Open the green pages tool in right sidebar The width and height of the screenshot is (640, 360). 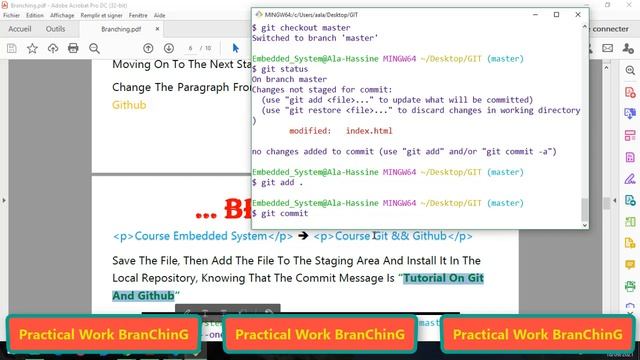[x=630, y=222]
